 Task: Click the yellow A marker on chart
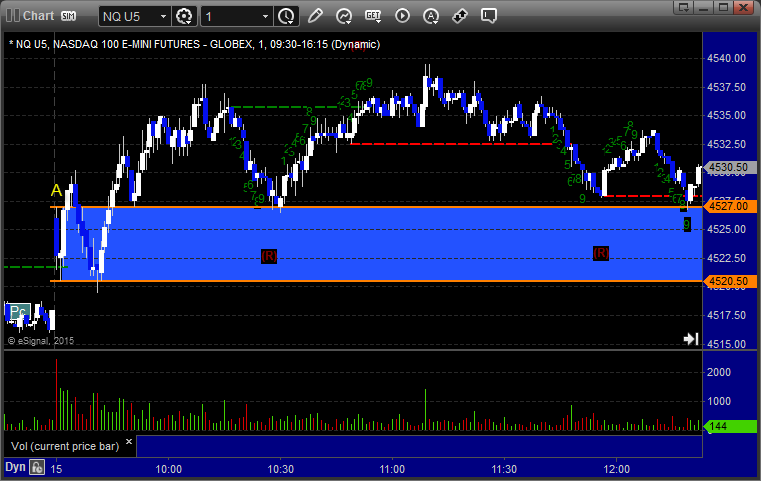click(56, 190)
